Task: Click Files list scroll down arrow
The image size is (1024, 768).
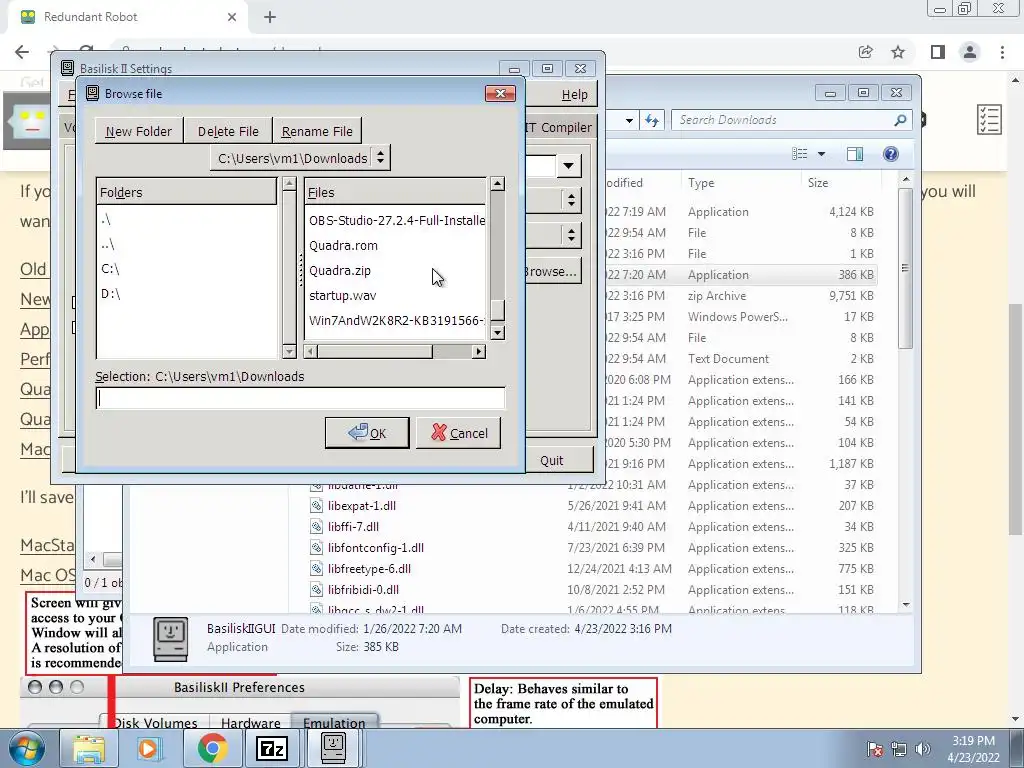Action: coord(498,333)
